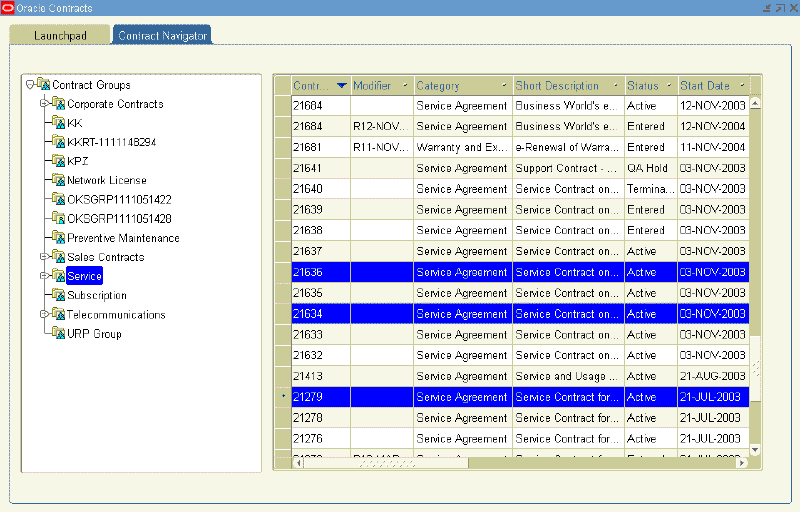Image resolution: width=800 pixels, height=512 pixels.
Task: Click the KPZ group folder icon
Action: tap(58, 161)
